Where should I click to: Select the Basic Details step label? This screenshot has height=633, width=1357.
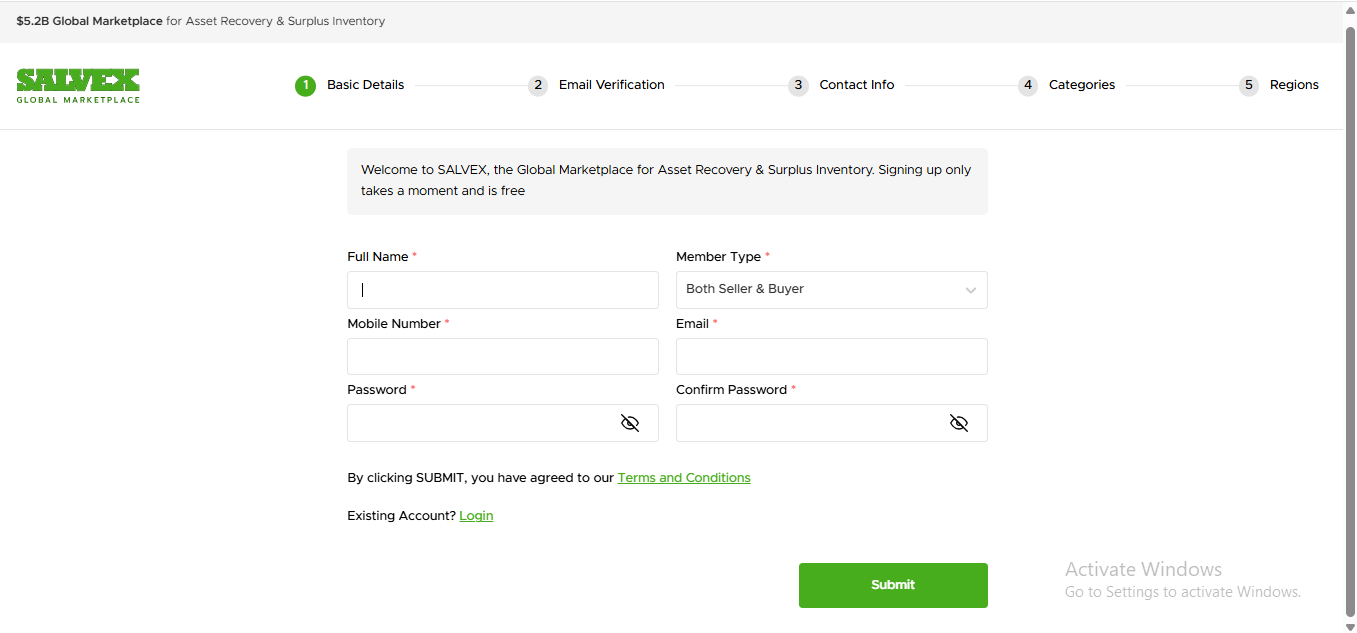click(366, 85)
